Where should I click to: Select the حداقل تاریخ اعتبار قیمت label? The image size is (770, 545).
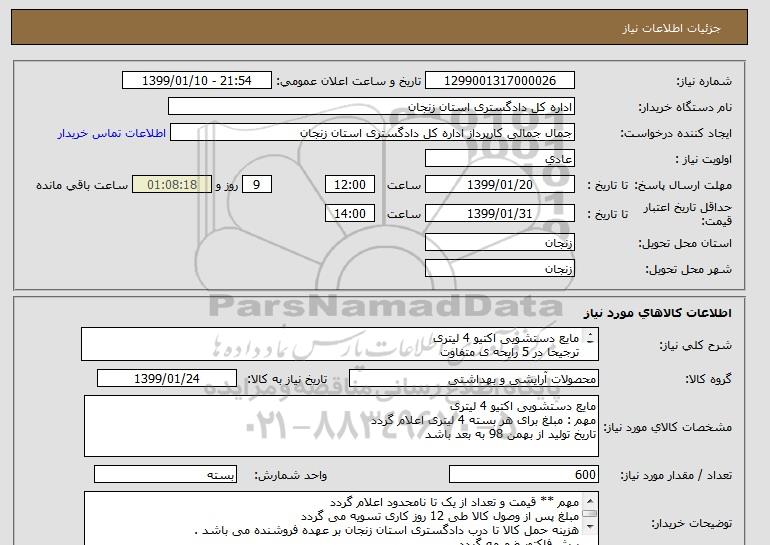pos(688,214)
